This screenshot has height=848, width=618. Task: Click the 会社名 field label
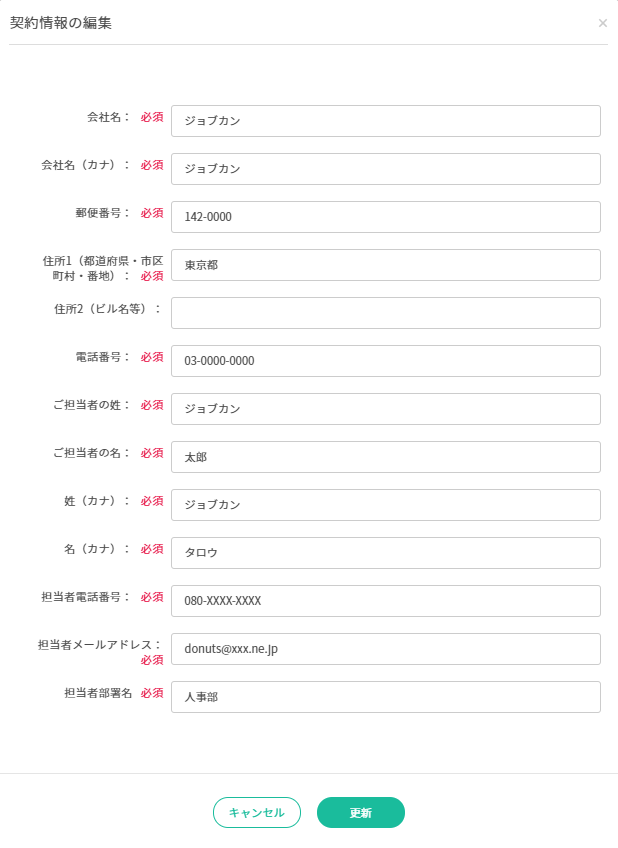(x=108, y=117)
